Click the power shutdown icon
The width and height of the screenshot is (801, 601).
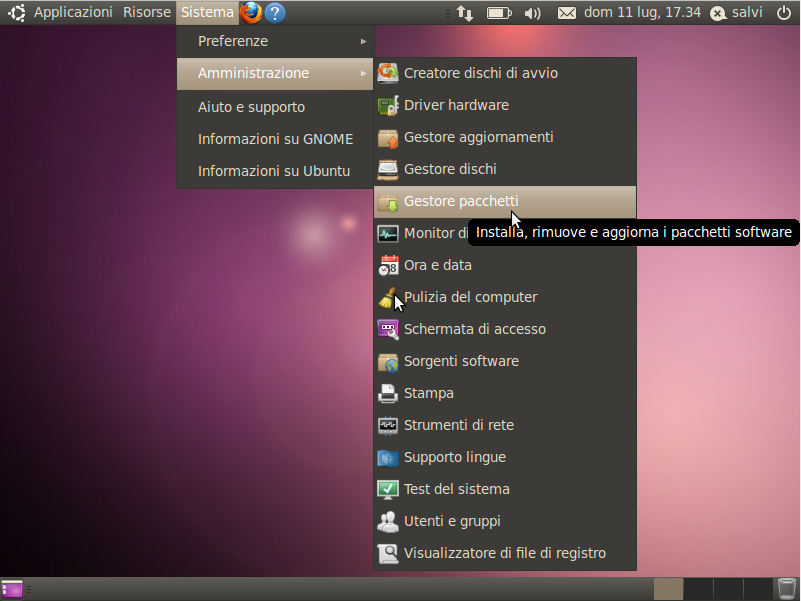pos(784,12)
